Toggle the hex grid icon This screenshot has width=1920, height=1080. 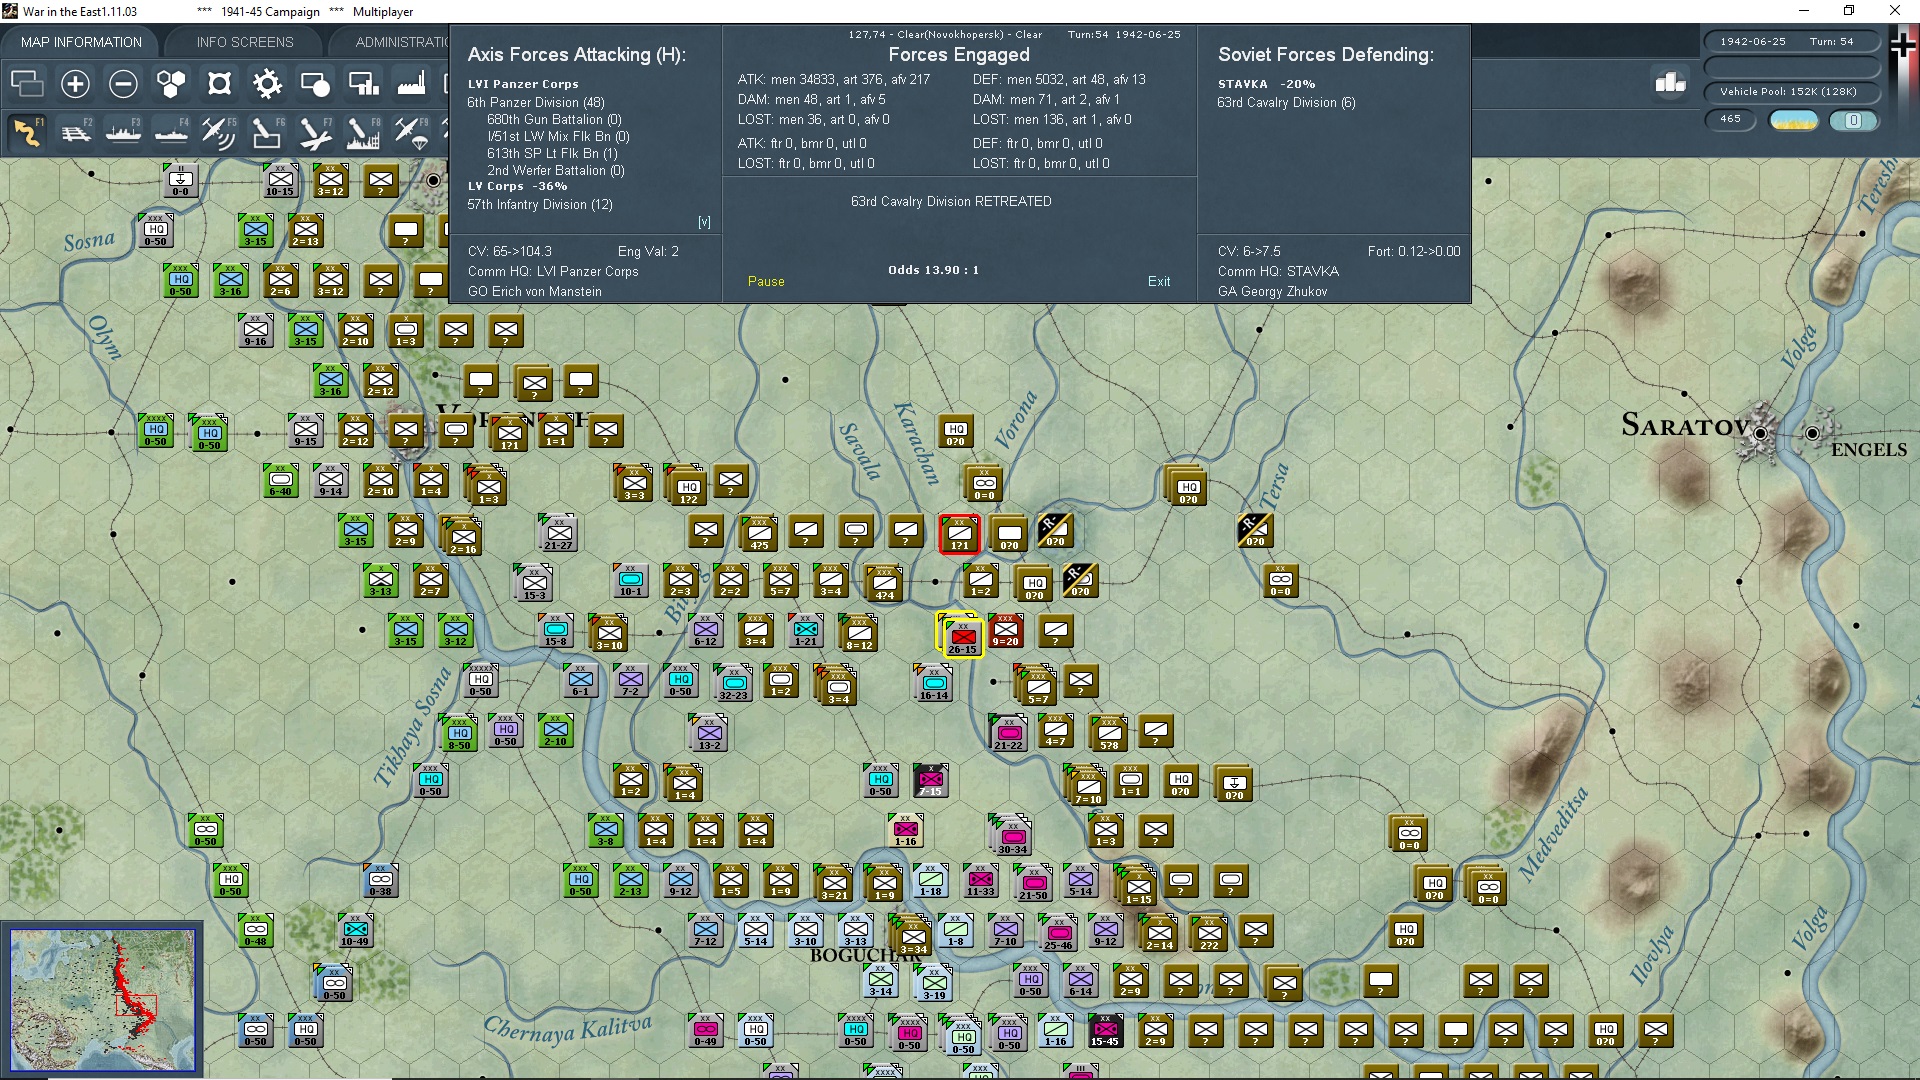coord(171,84)
